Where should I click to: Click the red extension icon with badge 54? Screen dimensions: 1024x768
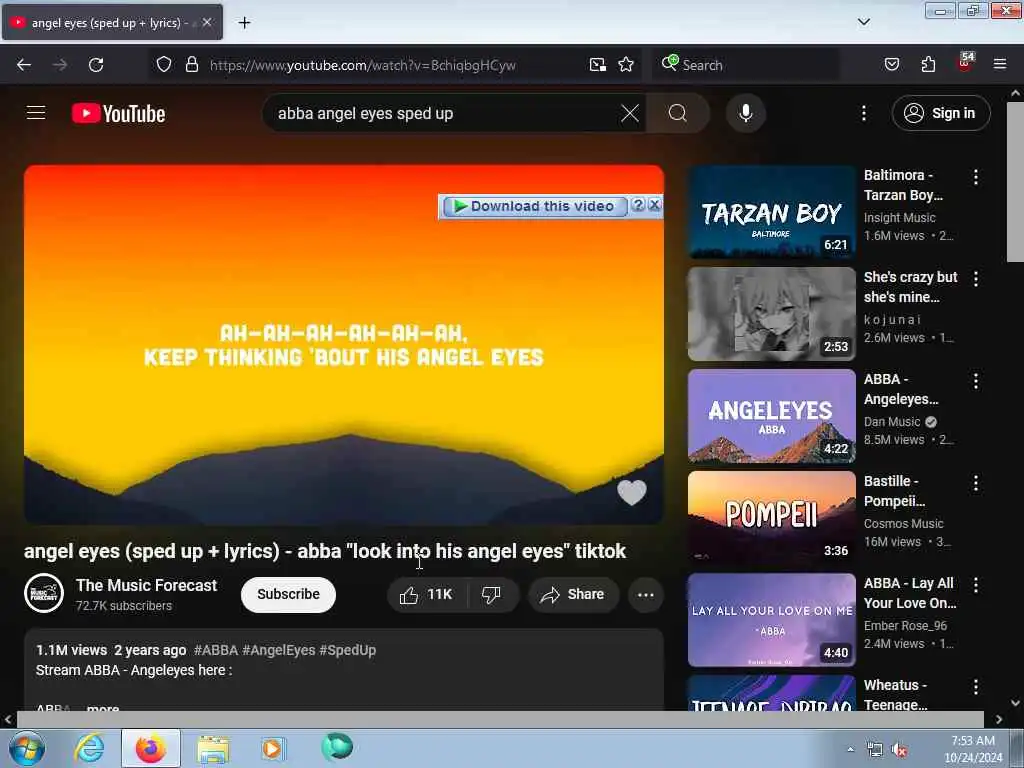click(x=965, y=63)
